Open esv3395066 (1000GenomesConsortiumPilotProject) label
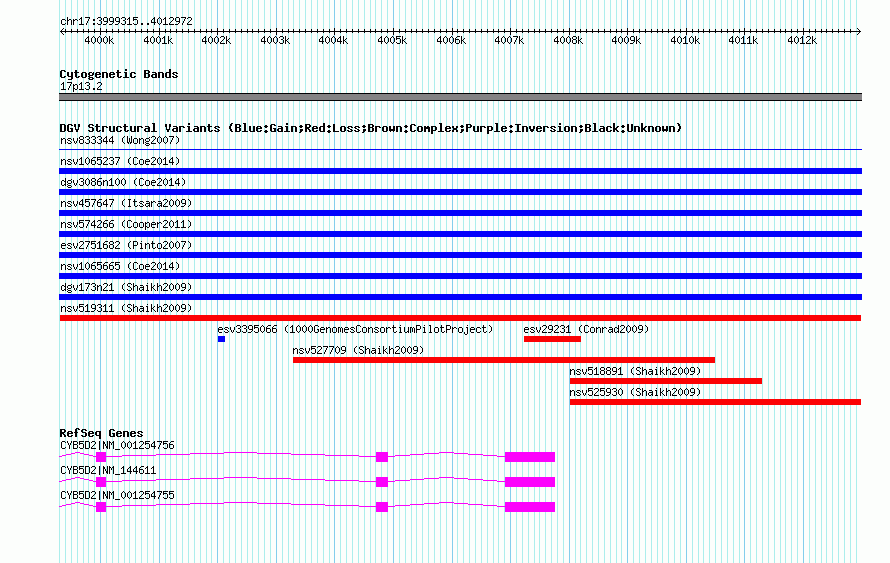Viewport: 890px width, 563px height. click(355, 329)
